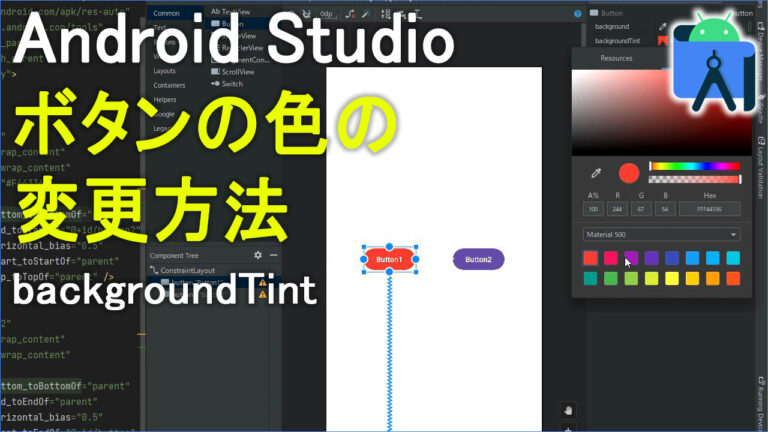The width and height of the screenshot is (768, 432).
Task: Click inside the saturation-brightness color field
Action: pos(661,113)
